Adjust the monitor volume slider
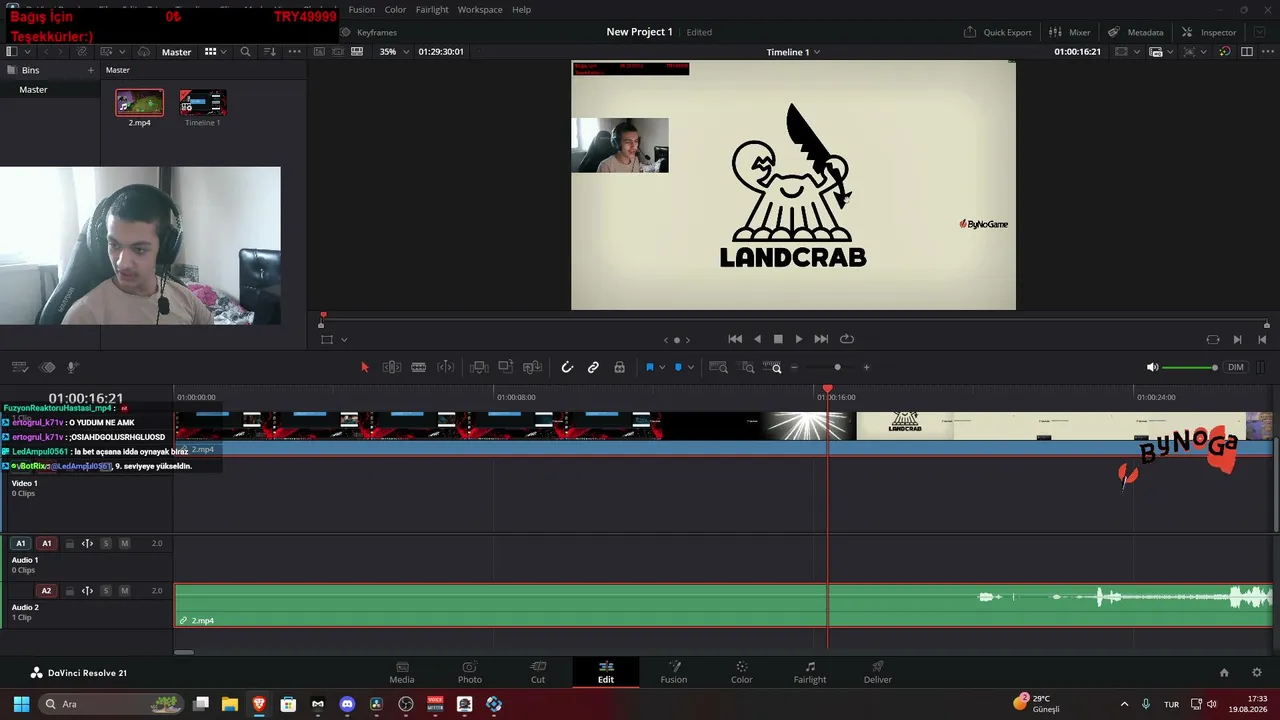1280x720 pixels. tap(1190, 367)
